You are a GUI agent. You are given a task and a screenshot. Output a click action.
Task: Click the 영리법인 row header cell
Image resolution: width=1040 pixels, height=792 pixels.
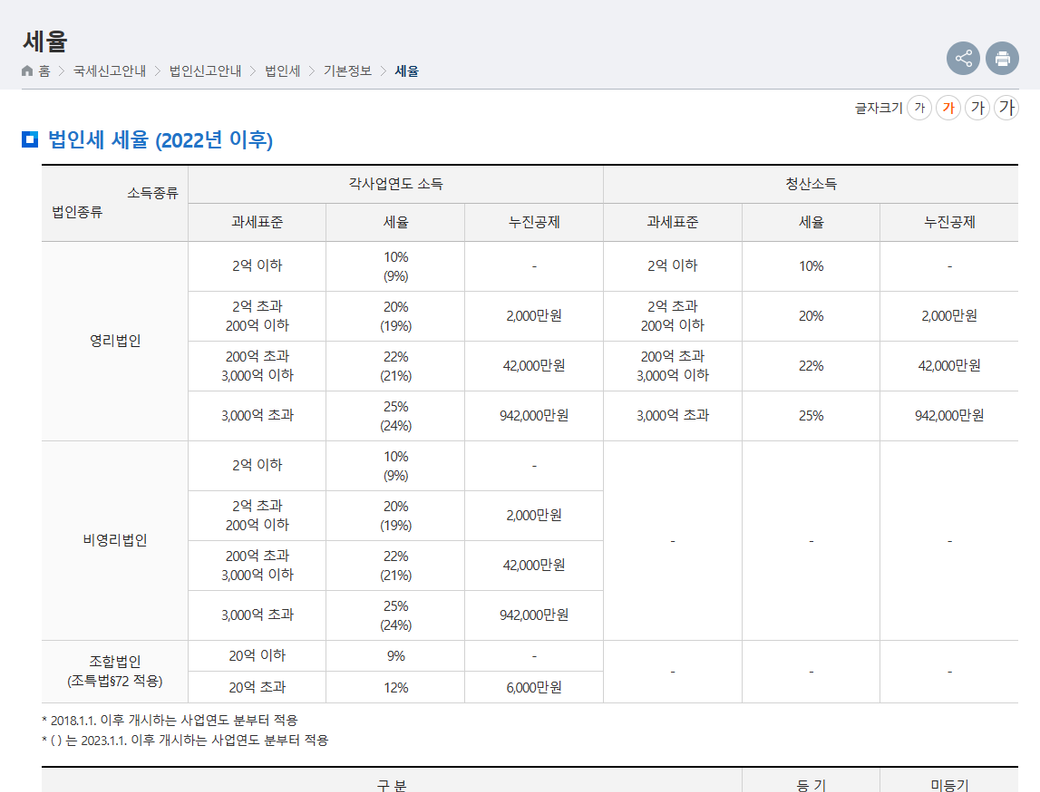click(x=115, y=341)
